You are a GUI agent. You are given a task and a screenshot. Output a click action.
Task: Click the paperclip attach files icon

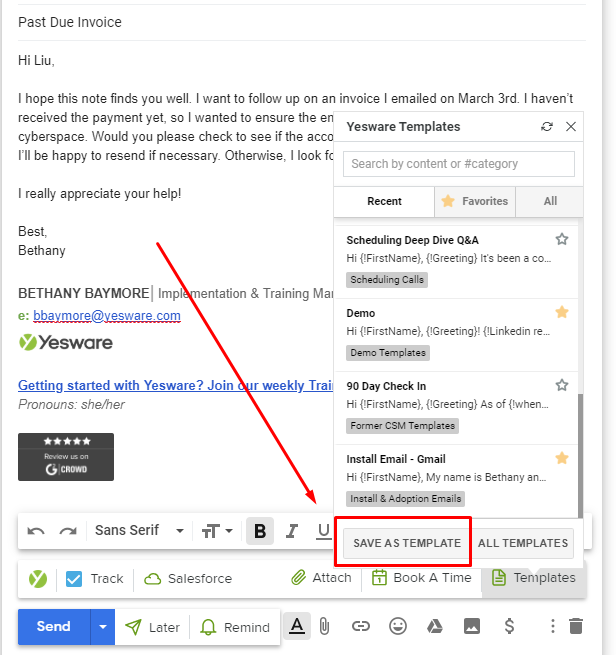pyautogui.click(x=324, y=626)
